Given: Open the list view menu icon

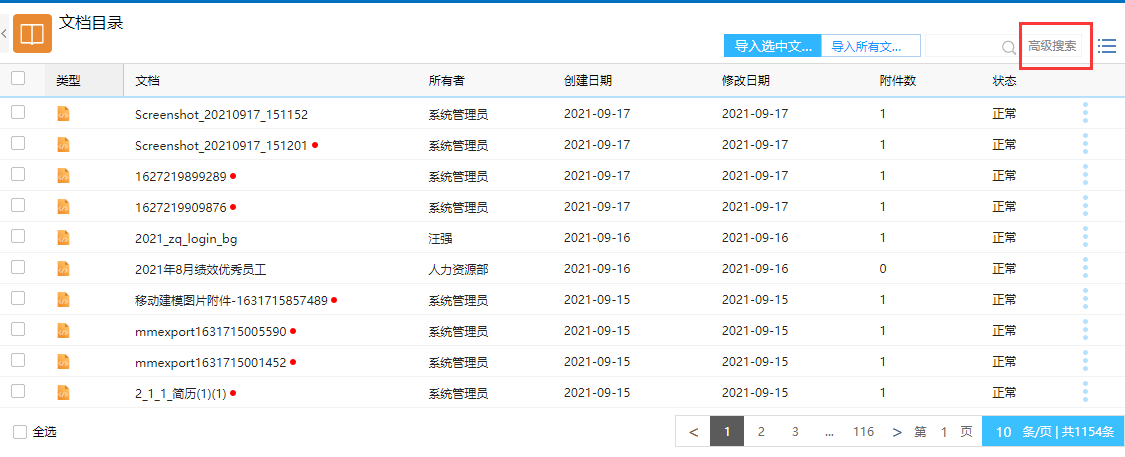Looking at the screenshot, I should [1107, 46].
